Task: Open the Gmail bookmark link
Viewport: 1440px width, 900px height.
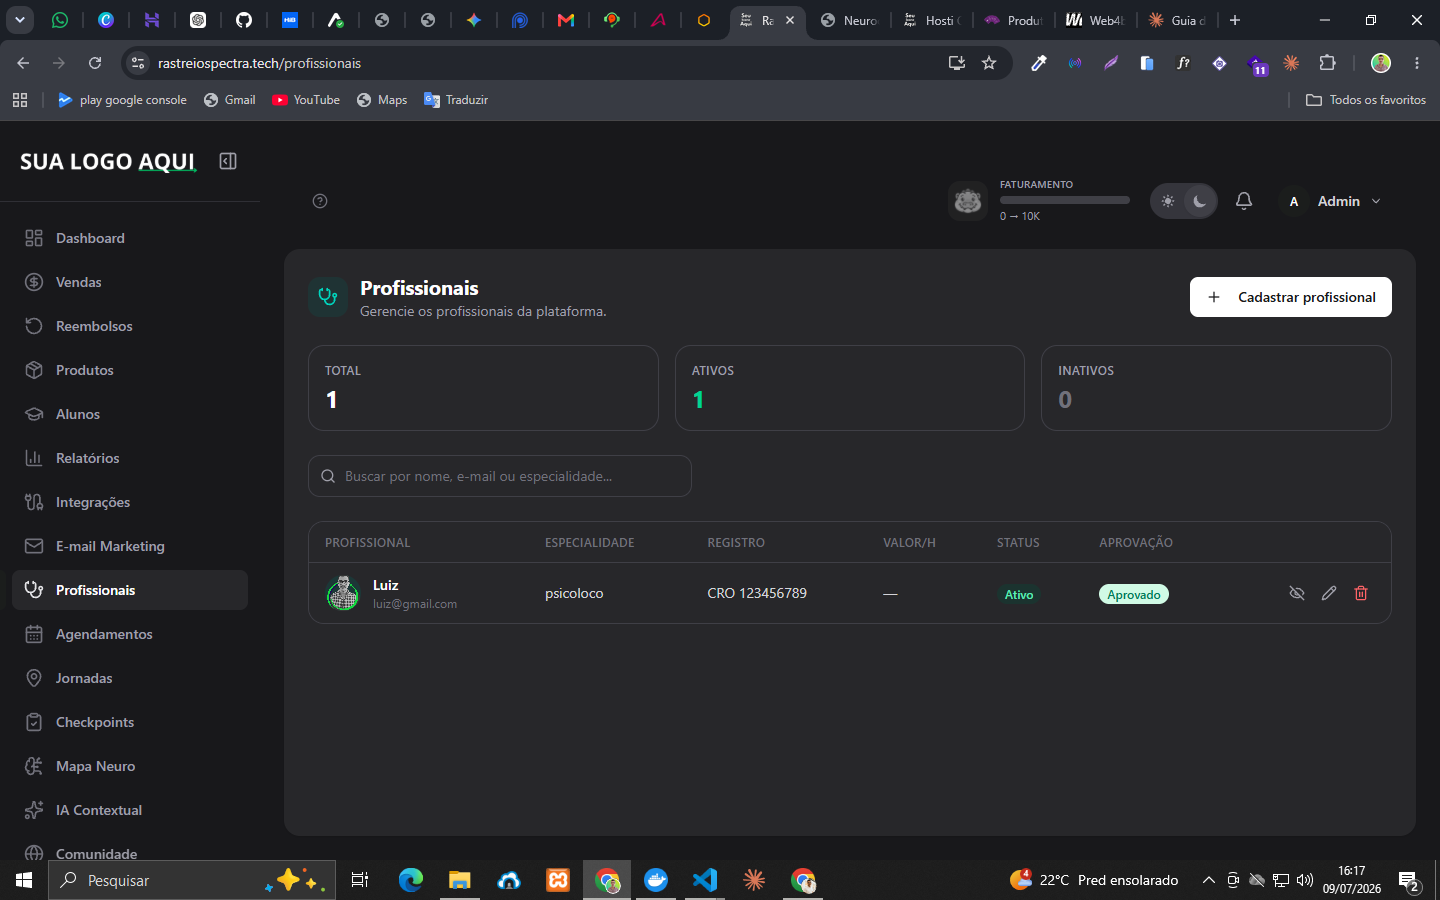Action: pos(229,100)
